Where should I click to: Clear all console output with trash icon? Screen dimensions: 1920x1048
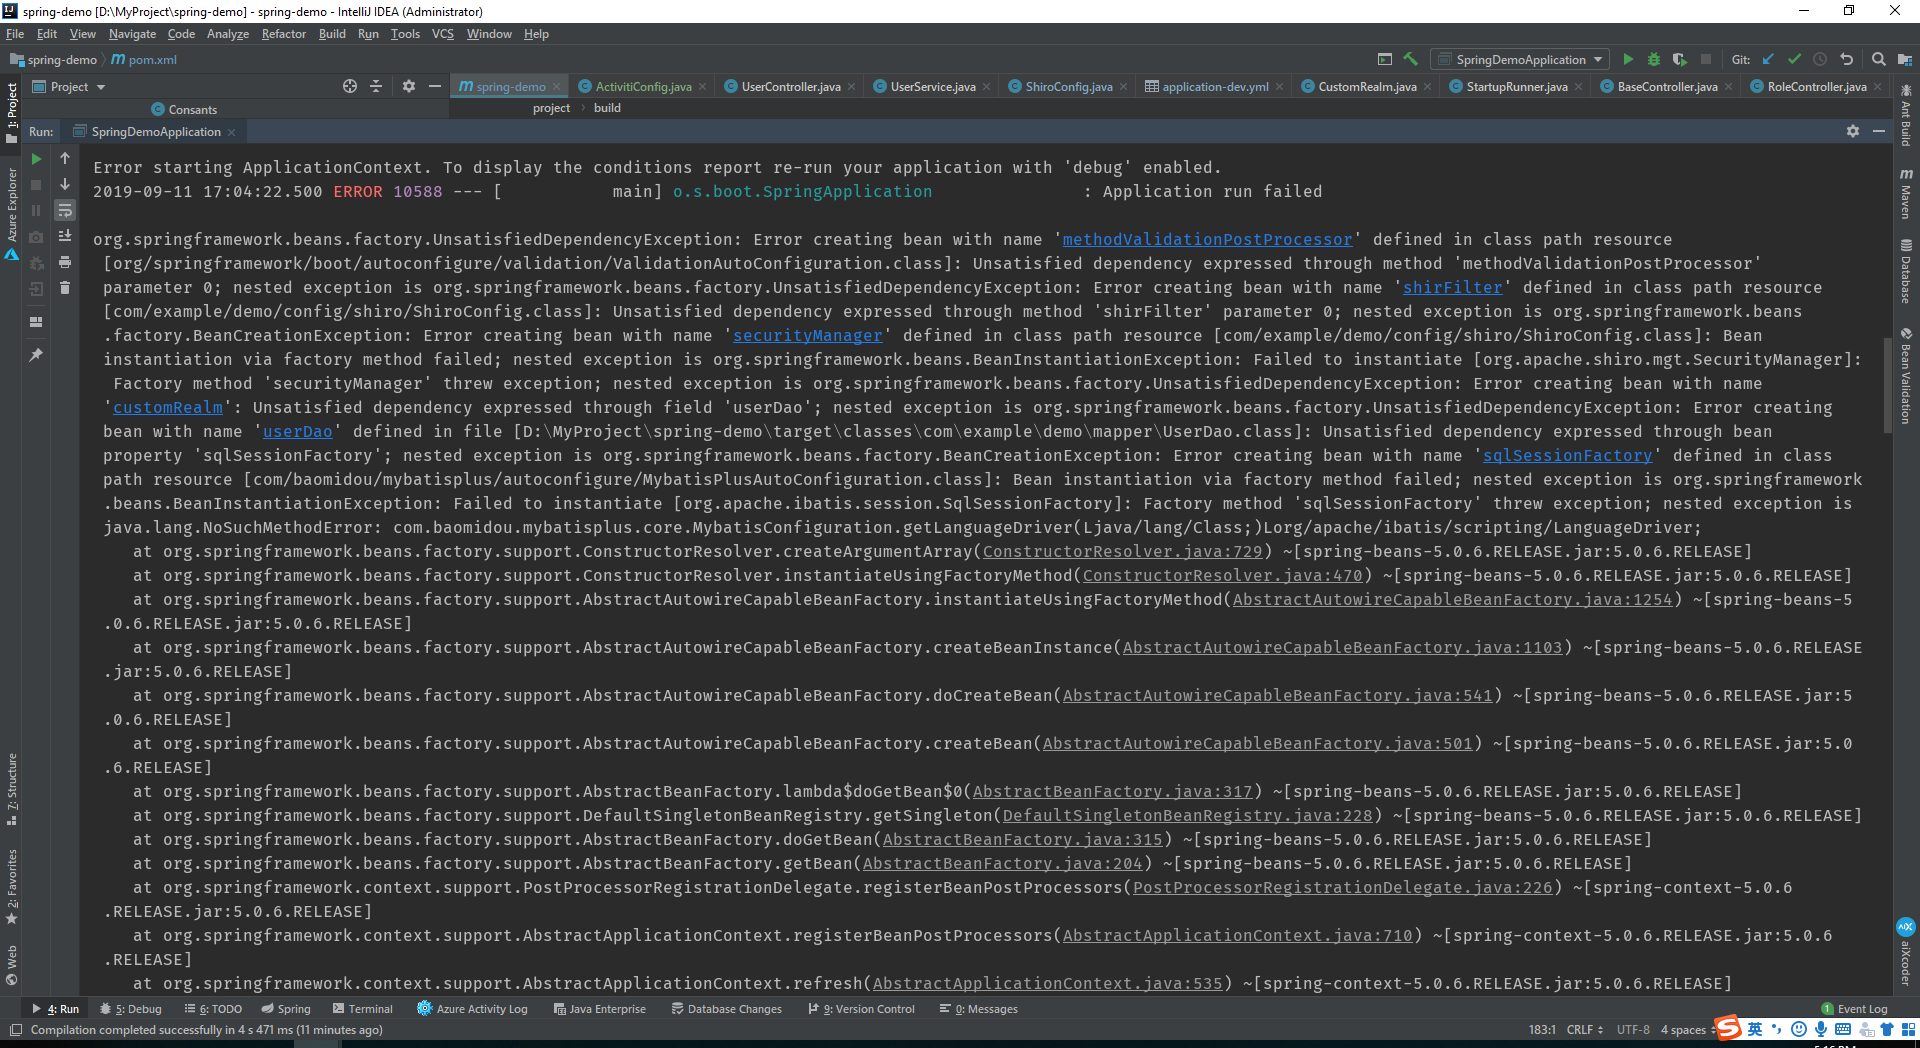(x=65, y=288)
